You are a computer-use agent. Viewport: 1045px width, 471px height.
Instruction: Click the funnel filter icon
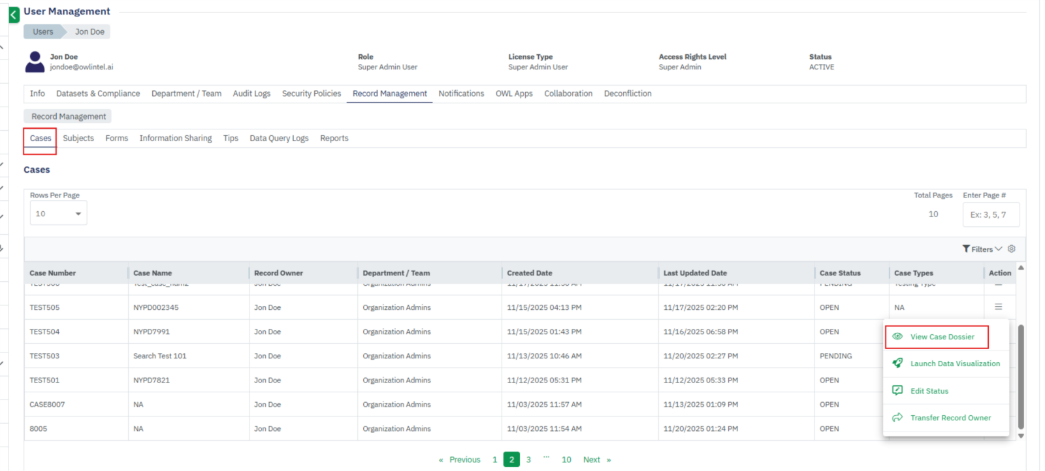966,249
